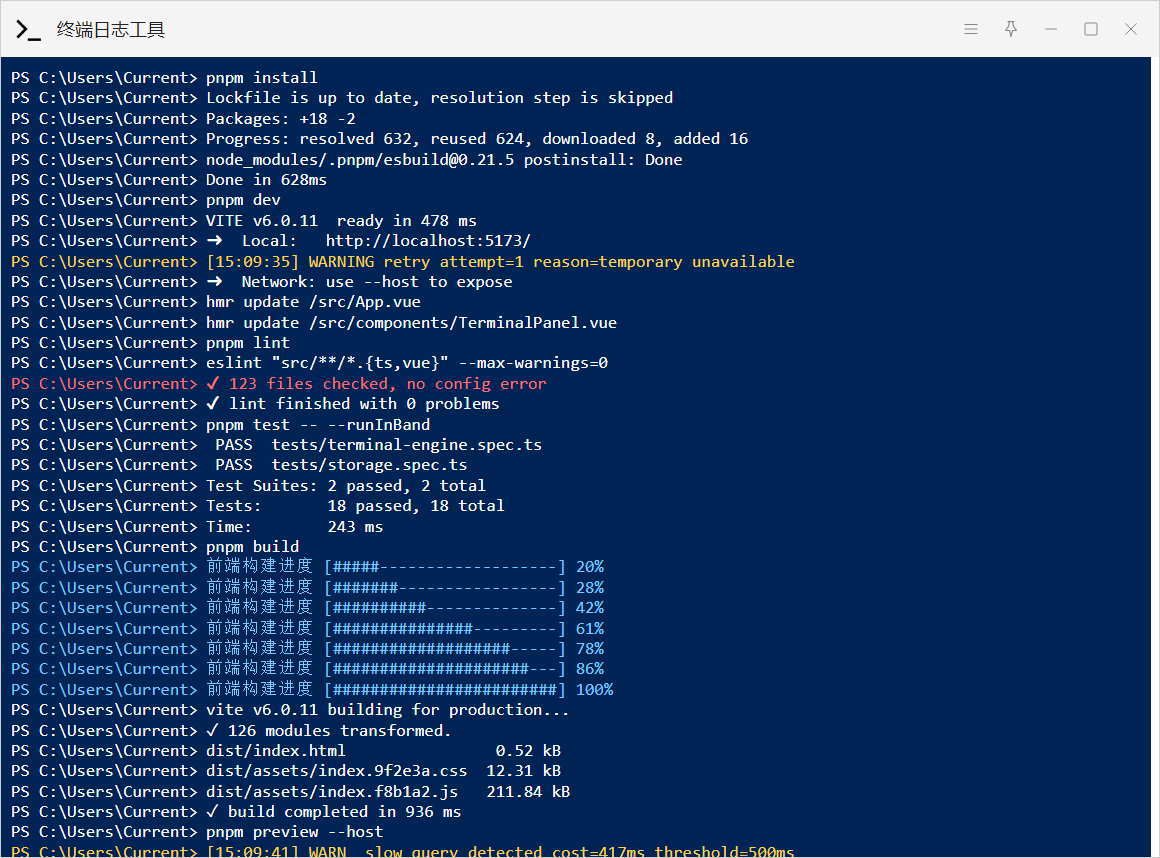This screenshot has width=1160, height=858.
Task: Minimize the terminal log window
Action: (x=1051, y=30)
